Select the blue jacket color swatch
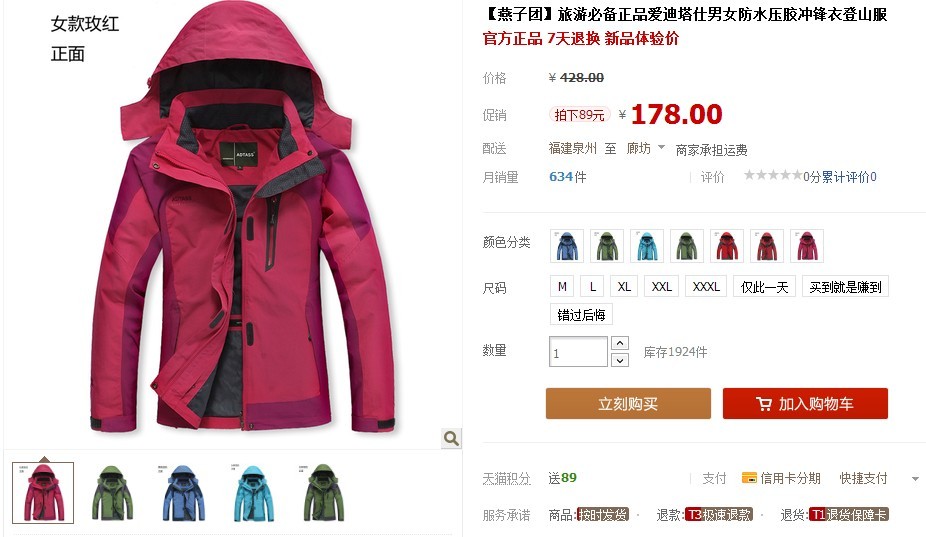 click(567, 246)
